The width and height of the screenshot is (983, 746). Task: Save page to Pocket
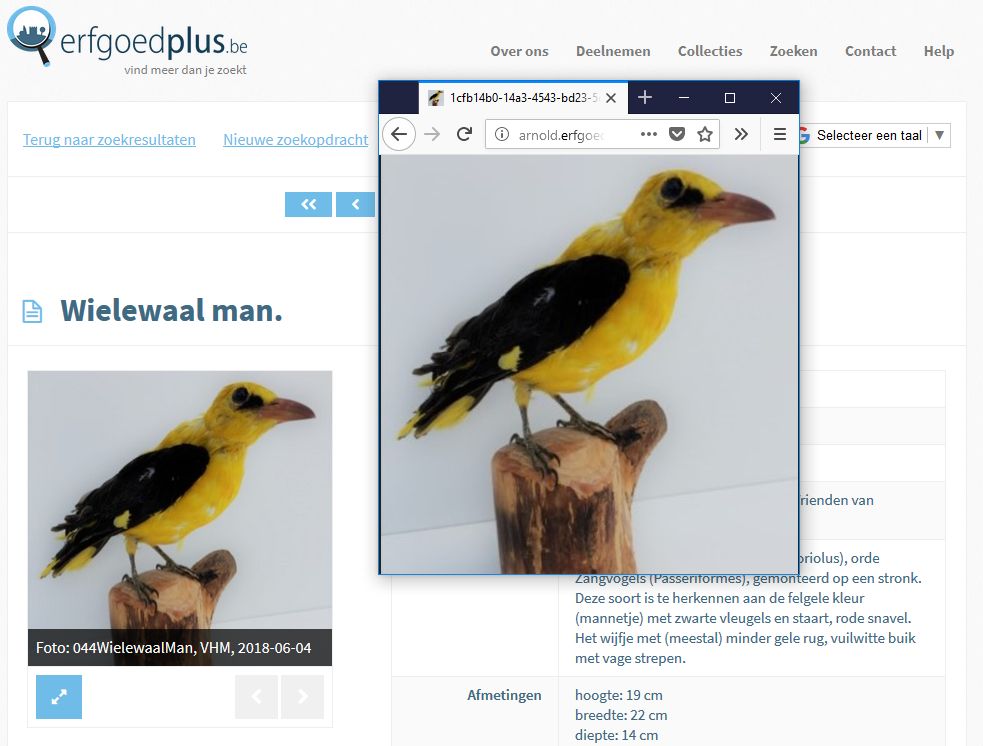click(677, 134)
